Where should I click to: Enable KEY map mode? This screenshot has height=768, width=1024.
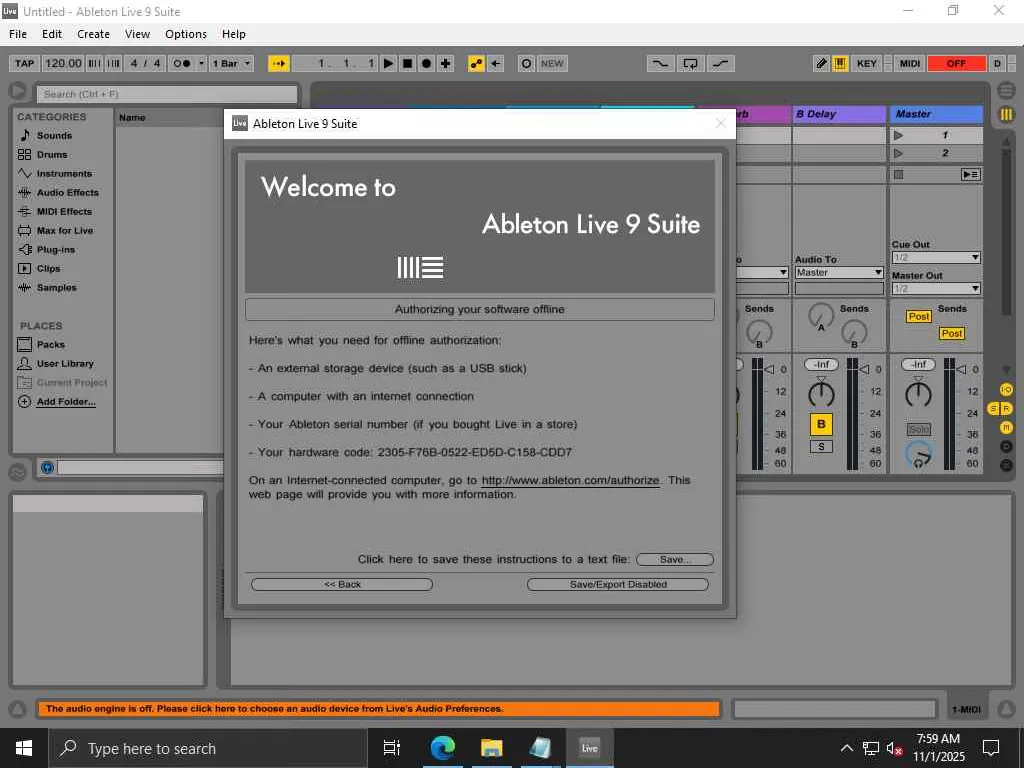coord(867,63)
